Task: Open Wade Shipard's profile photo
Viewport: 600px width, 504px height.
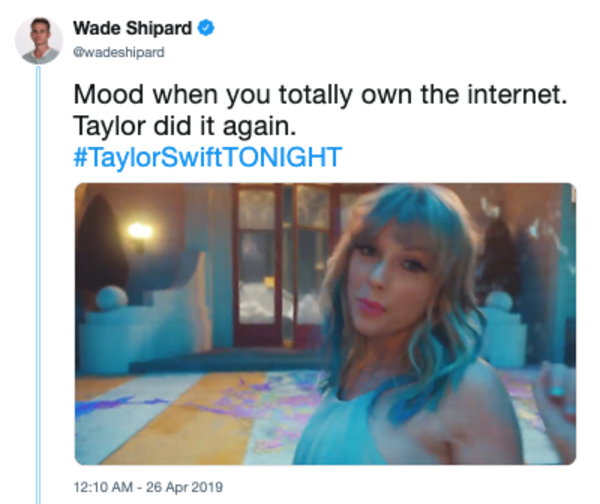Action: (x=39, y=40)
